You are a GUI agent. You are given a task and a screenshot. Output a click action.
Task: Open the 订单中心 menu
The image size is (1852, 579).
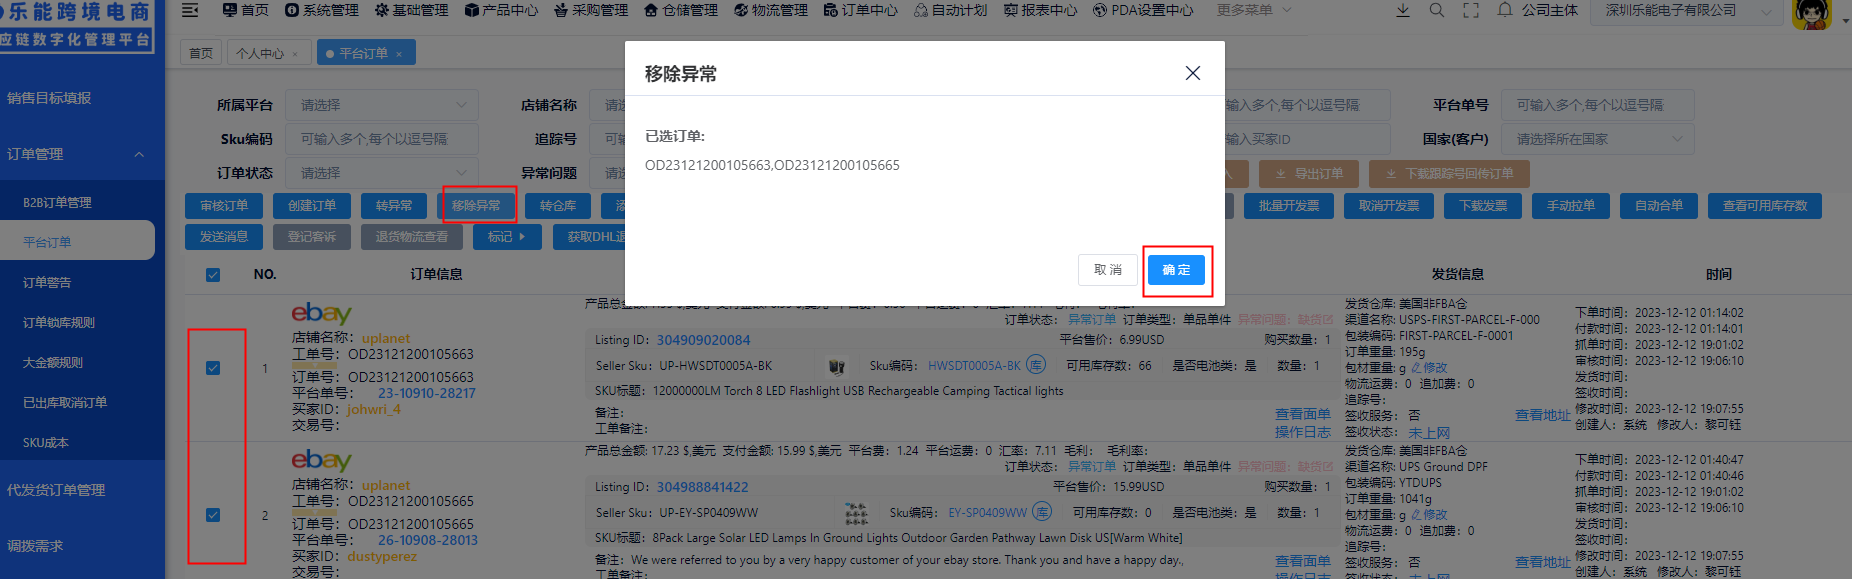pos(861,10)
